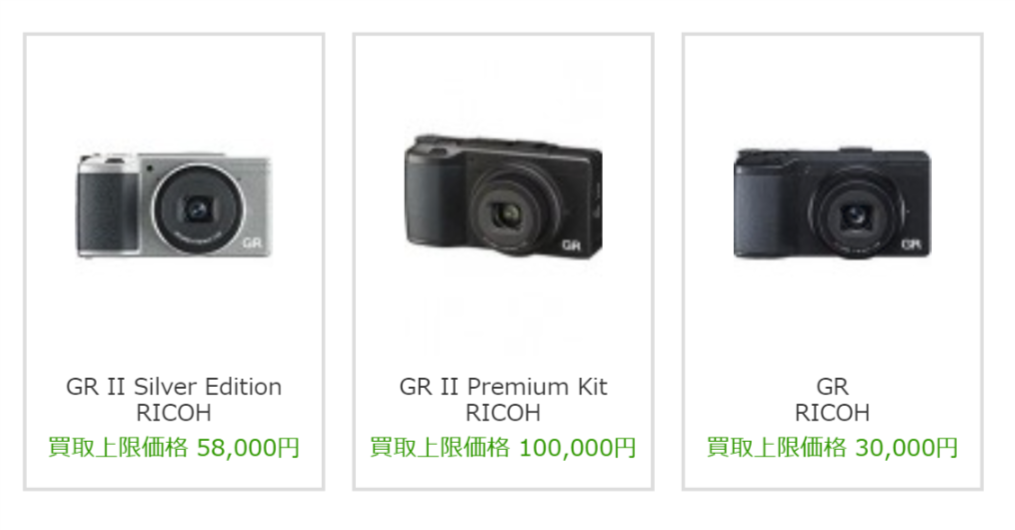The image size is (1015, 530).
Task: Click blank area above Premium Kit camera image
Action: tap(503, 84)
